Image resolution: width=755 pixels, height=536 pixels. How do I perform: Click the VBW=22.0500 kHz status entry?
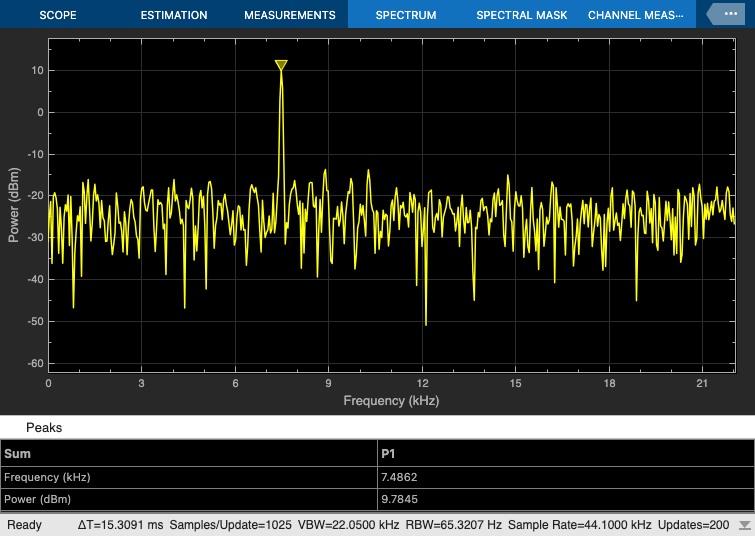point(349,525)
